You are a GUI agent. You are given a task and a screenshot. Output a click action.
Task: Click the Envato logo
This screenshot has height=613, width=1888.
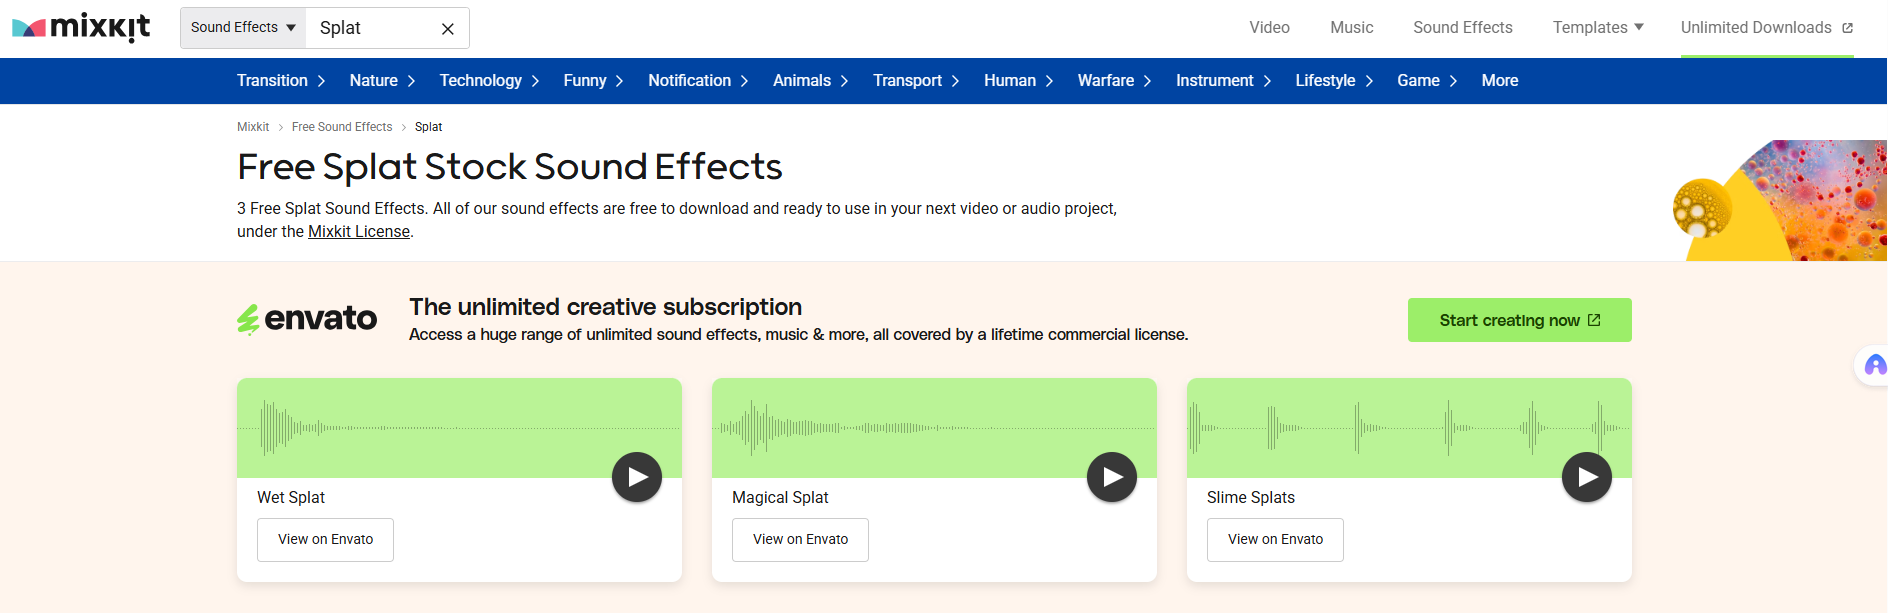(307, 319)
